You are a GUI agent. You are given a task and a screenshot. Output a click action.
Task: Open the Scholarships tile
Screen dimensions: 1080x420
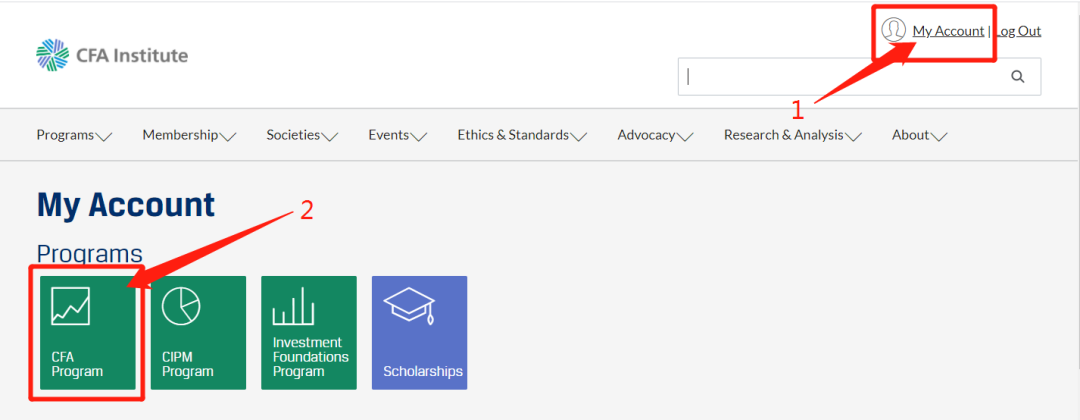click(x=419, y=333)
